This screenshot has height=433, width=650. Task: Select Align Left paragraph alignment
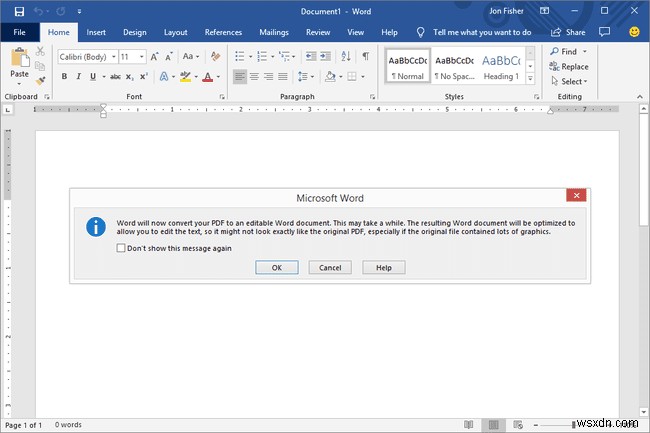point(240,76)
